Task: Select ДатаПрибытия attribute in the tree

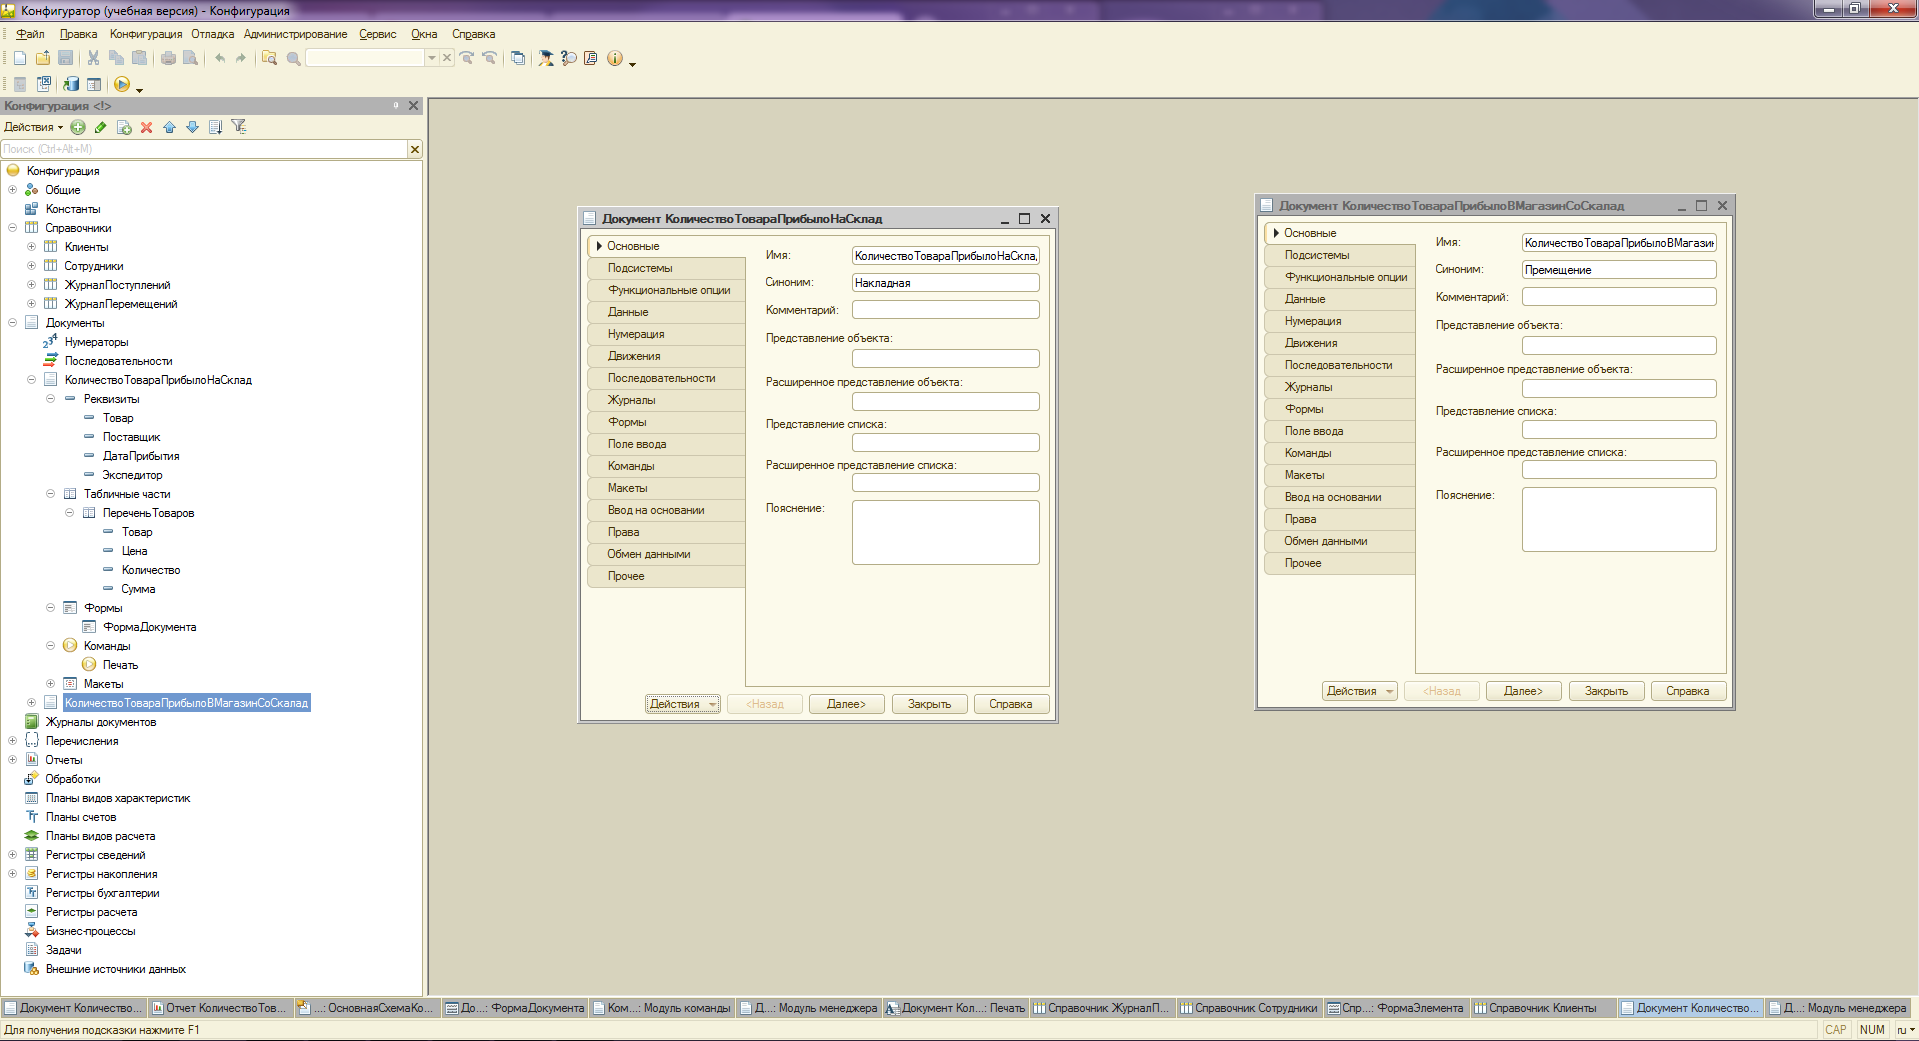Action: [x=141, y=456]
